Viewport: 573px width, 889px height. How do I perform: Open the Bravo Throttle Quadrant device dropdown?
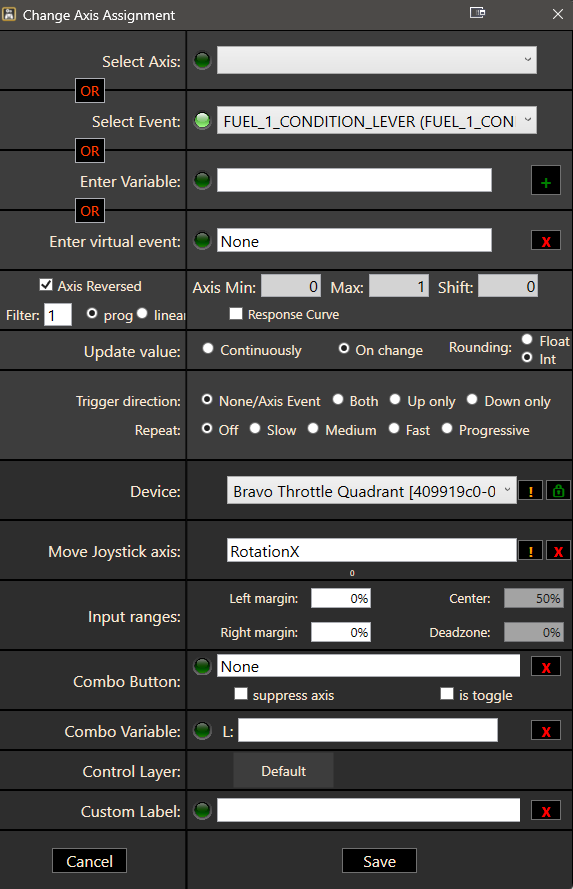(x=371, y=490)
